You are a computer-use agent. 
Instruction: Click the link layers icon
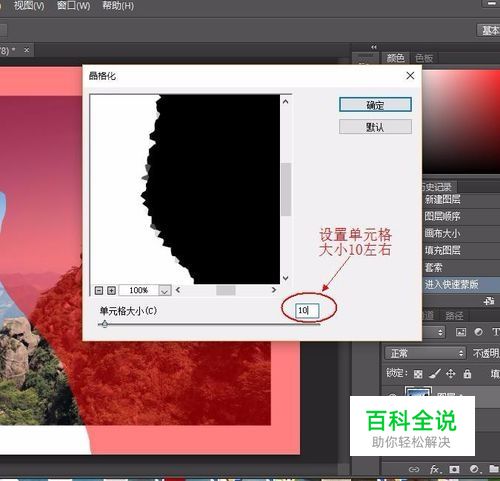pyautogui.click(x=414, y=469)
